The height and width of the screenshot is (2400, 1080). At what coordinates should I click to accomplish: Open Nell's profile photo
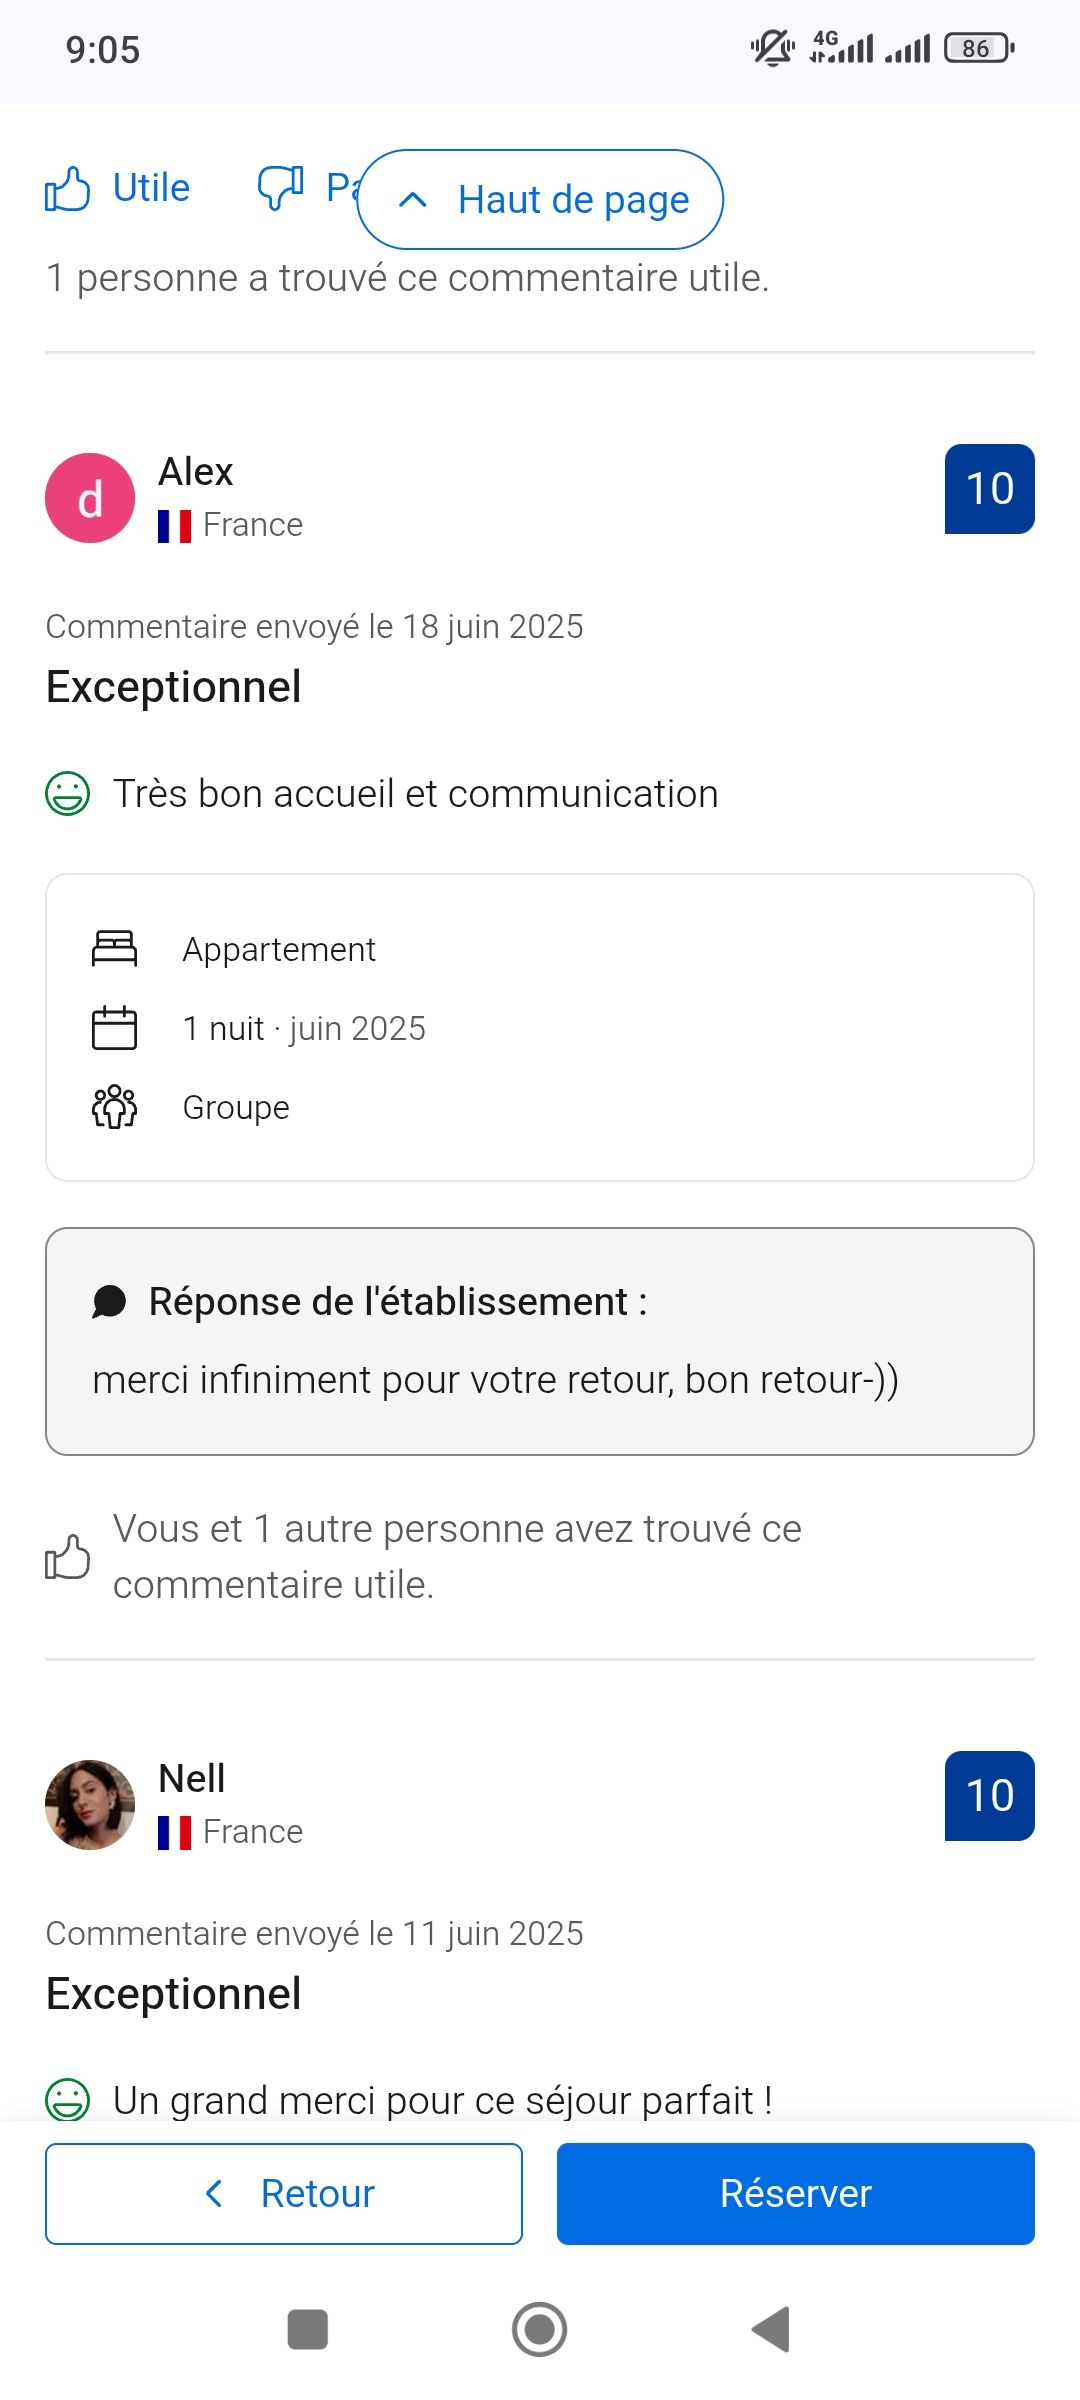click(x=90, y=1805)
